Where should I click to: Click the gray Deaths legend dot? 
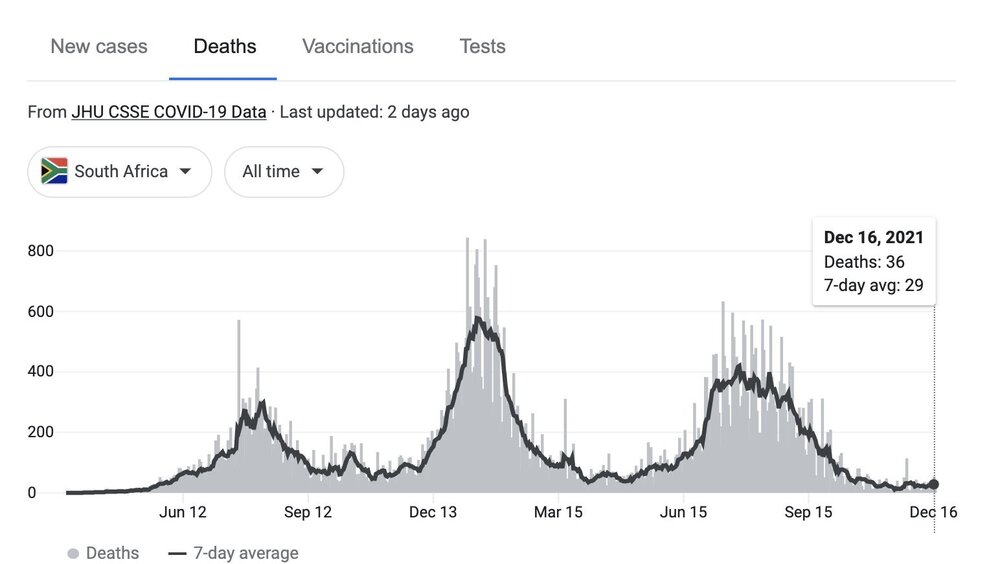coord(73,553)
